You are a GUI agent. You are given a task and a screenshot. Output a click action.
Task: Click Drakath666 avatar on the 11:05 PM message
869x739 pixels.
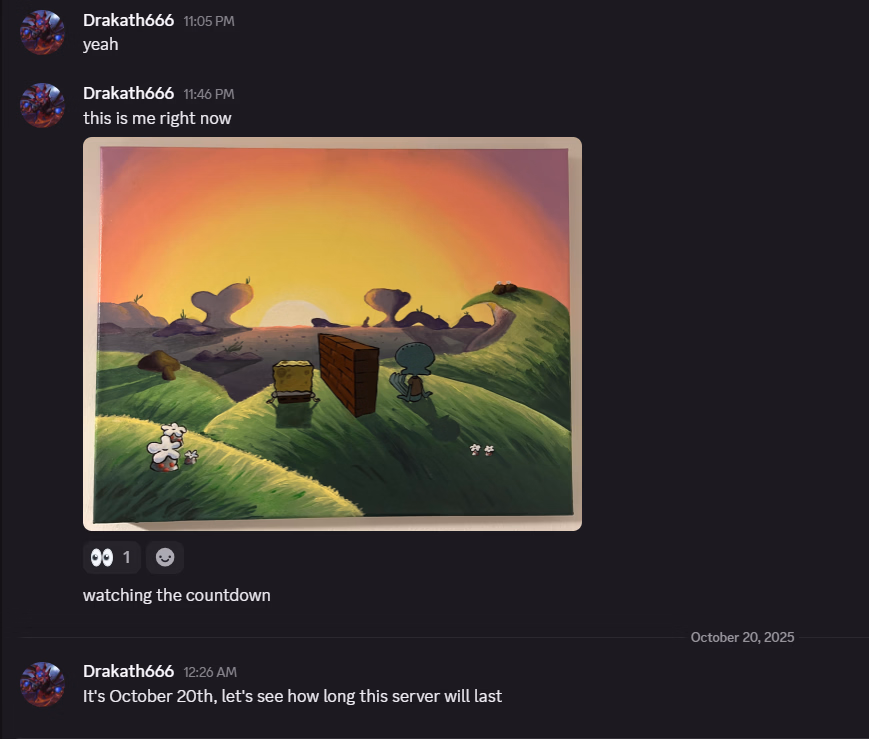[x=42, y=32]
